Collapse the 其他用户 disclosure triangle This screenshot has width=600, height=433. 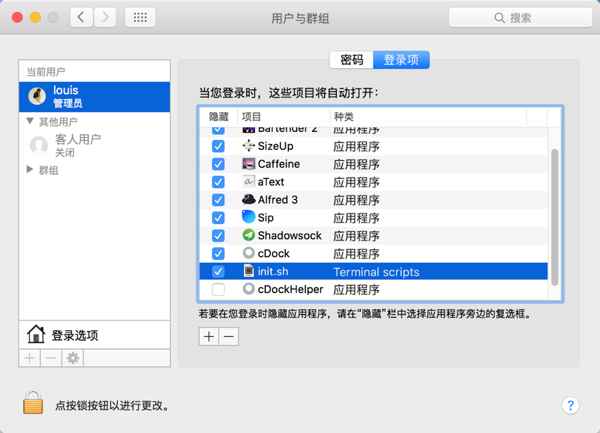pyautogui.click(x=30, y=121)
